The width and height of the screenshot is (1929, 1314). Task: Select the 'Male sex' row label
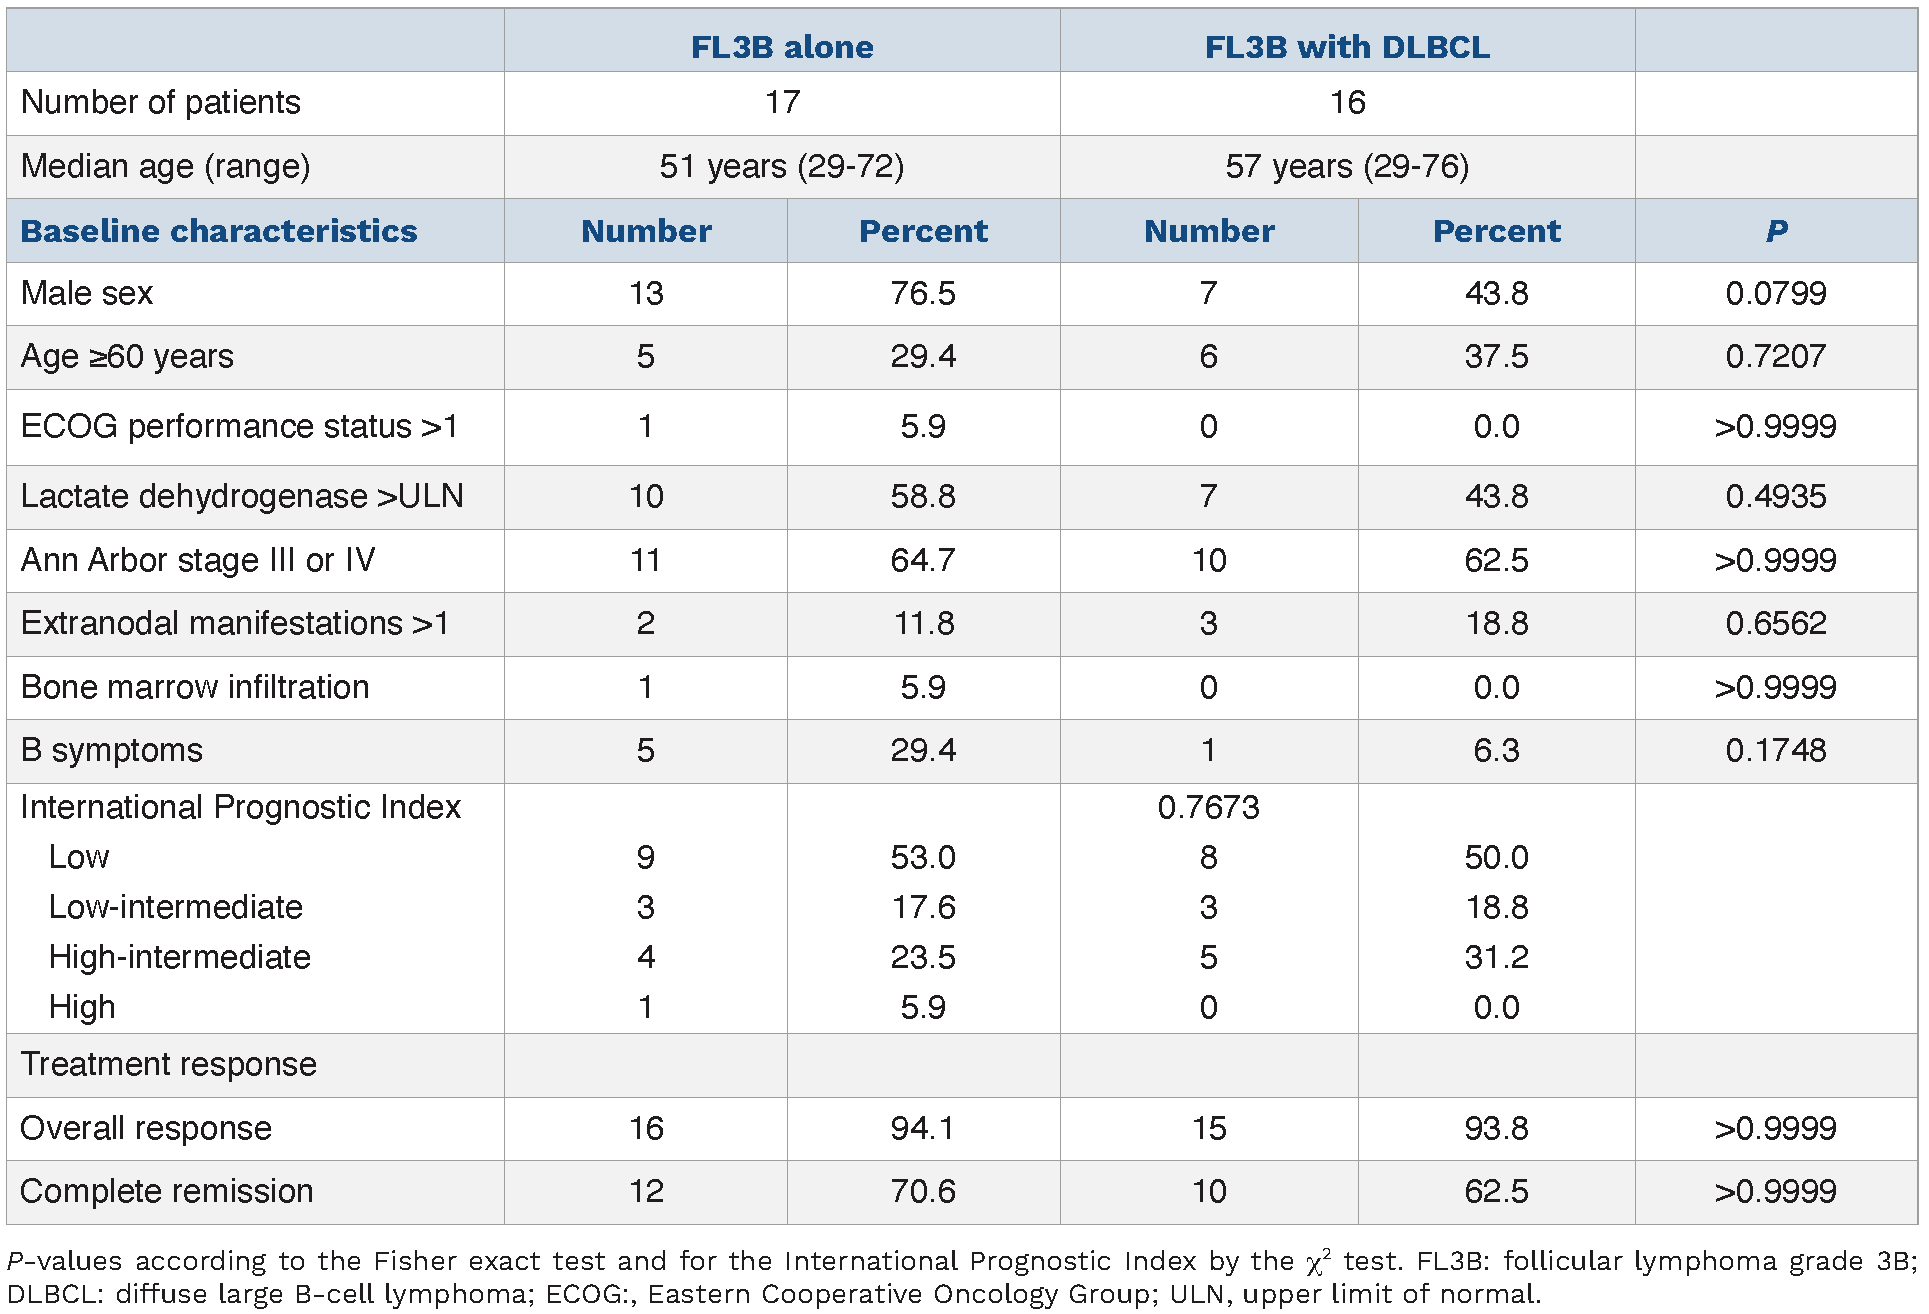(x=87, y=293)
